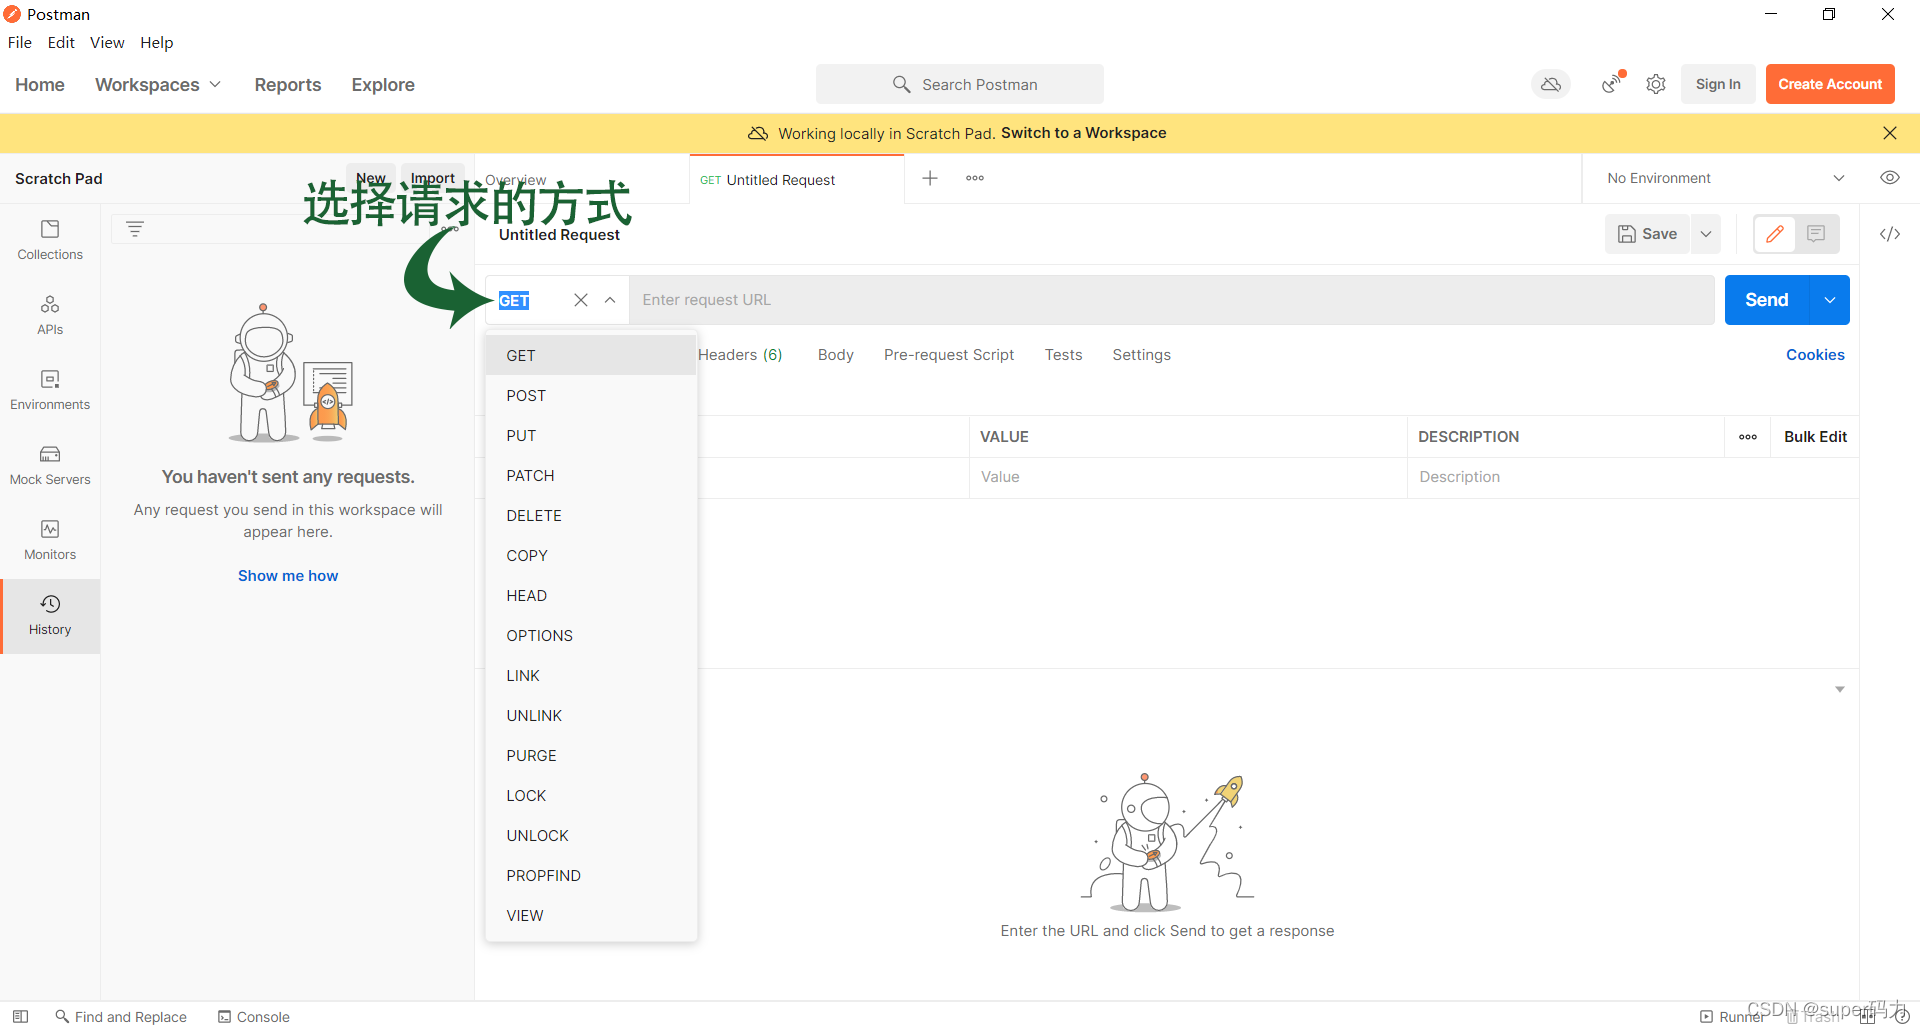Switch to the request Settings tab

click(x=1142, y=355)
